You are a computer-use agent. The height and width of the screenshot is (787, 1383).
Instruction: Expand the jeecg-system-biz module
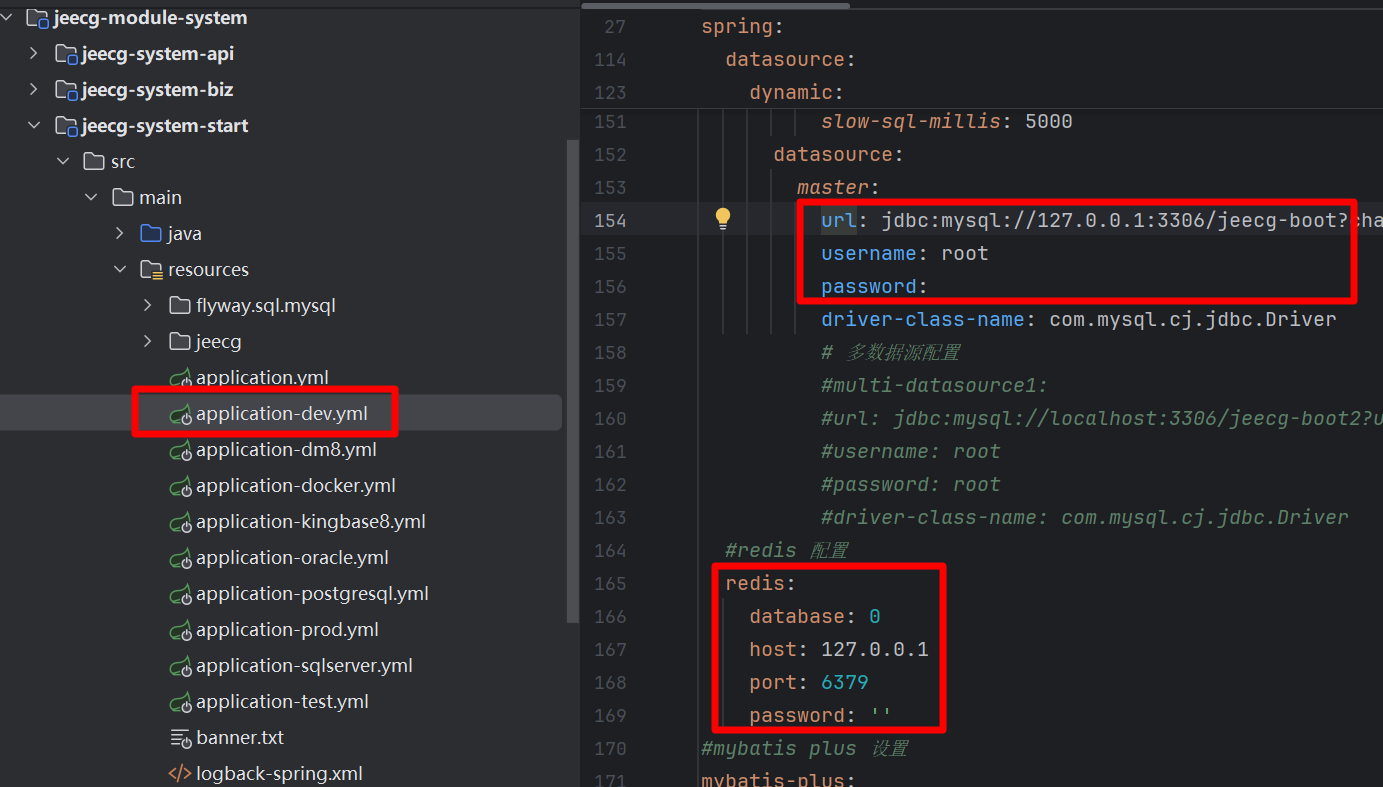pyautogui.click(x=34, y=90)
